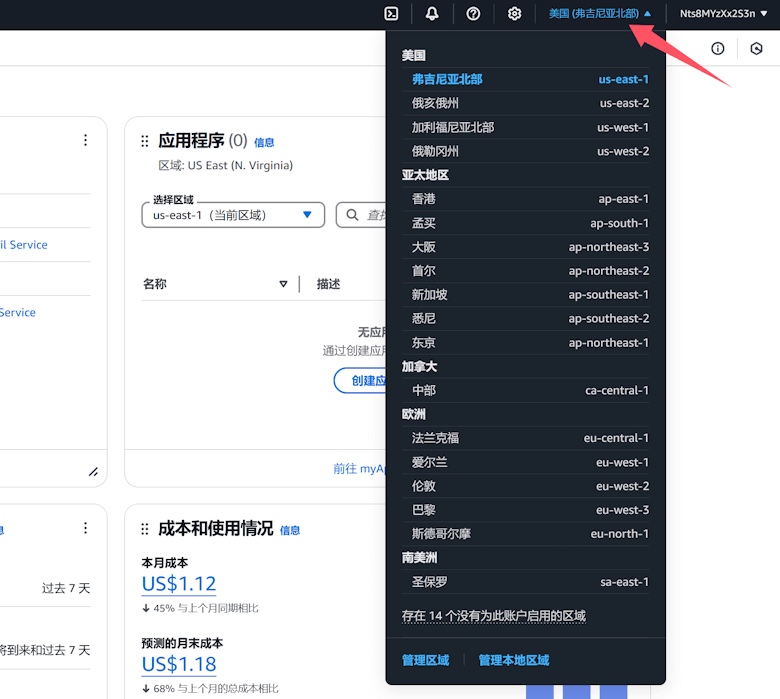Select region 弗吉尼亚北部 us-east-1
The image size is (780, 699).
click(x=525, y=79)
